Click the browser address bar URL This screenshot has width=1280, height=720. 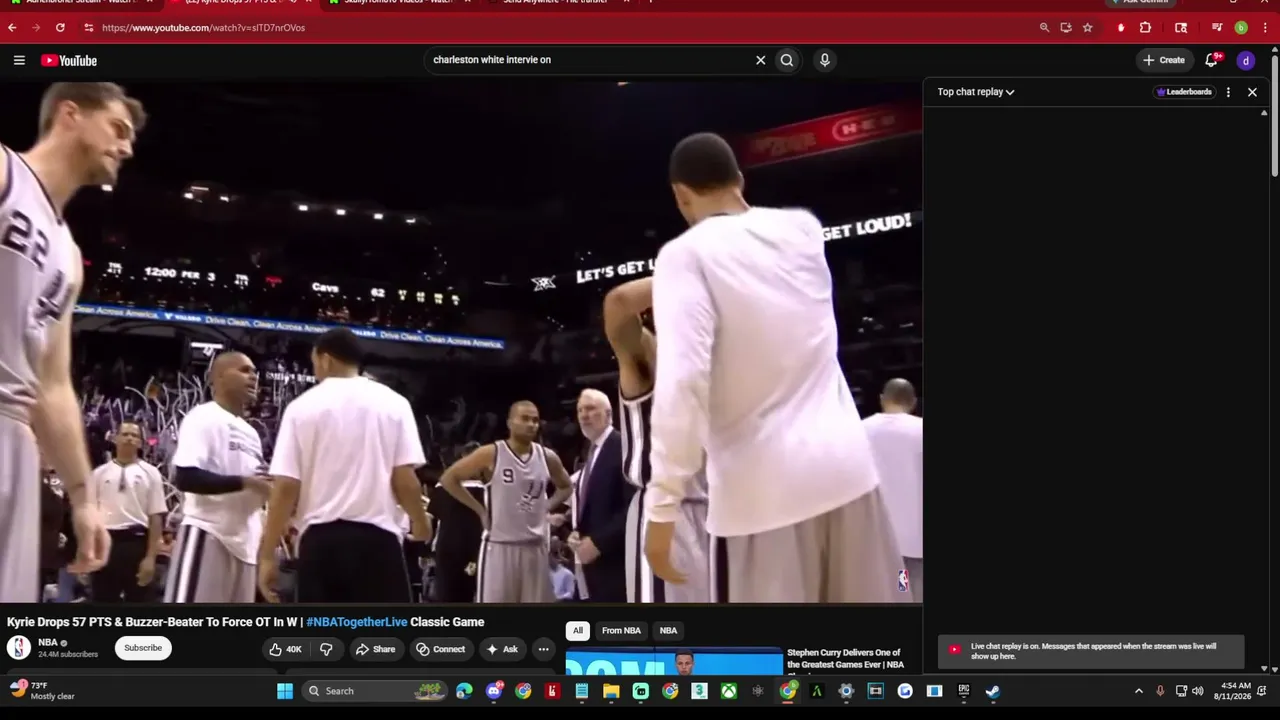203,28
